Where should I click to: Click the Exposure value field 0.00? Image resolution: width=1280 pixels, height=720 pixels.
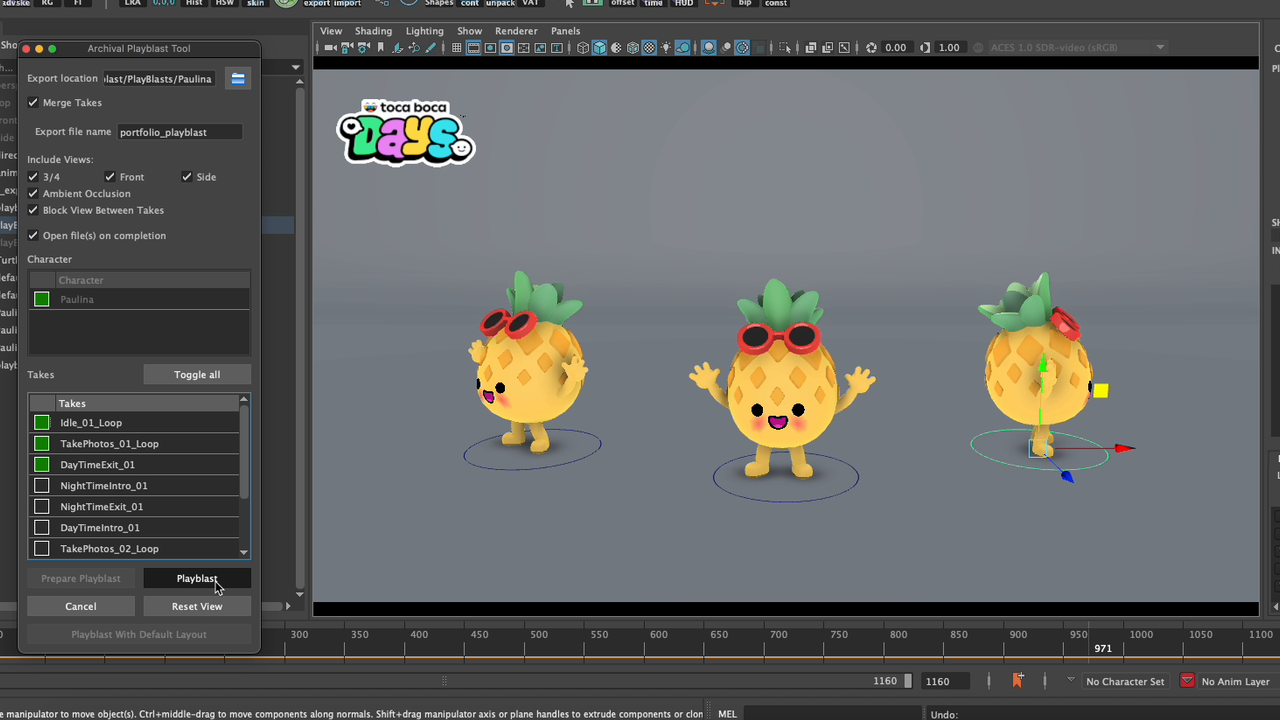point(896,47)
